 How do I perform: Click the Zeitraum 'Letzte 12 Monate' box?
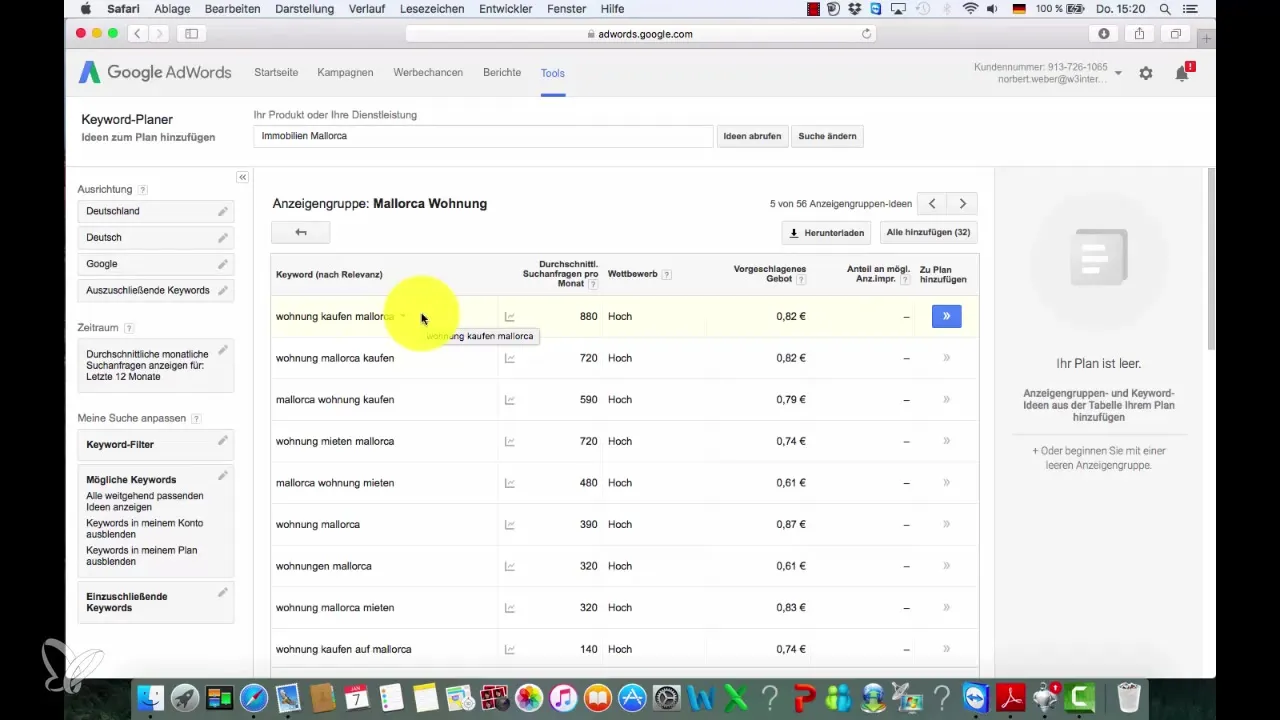pos(156,365)
